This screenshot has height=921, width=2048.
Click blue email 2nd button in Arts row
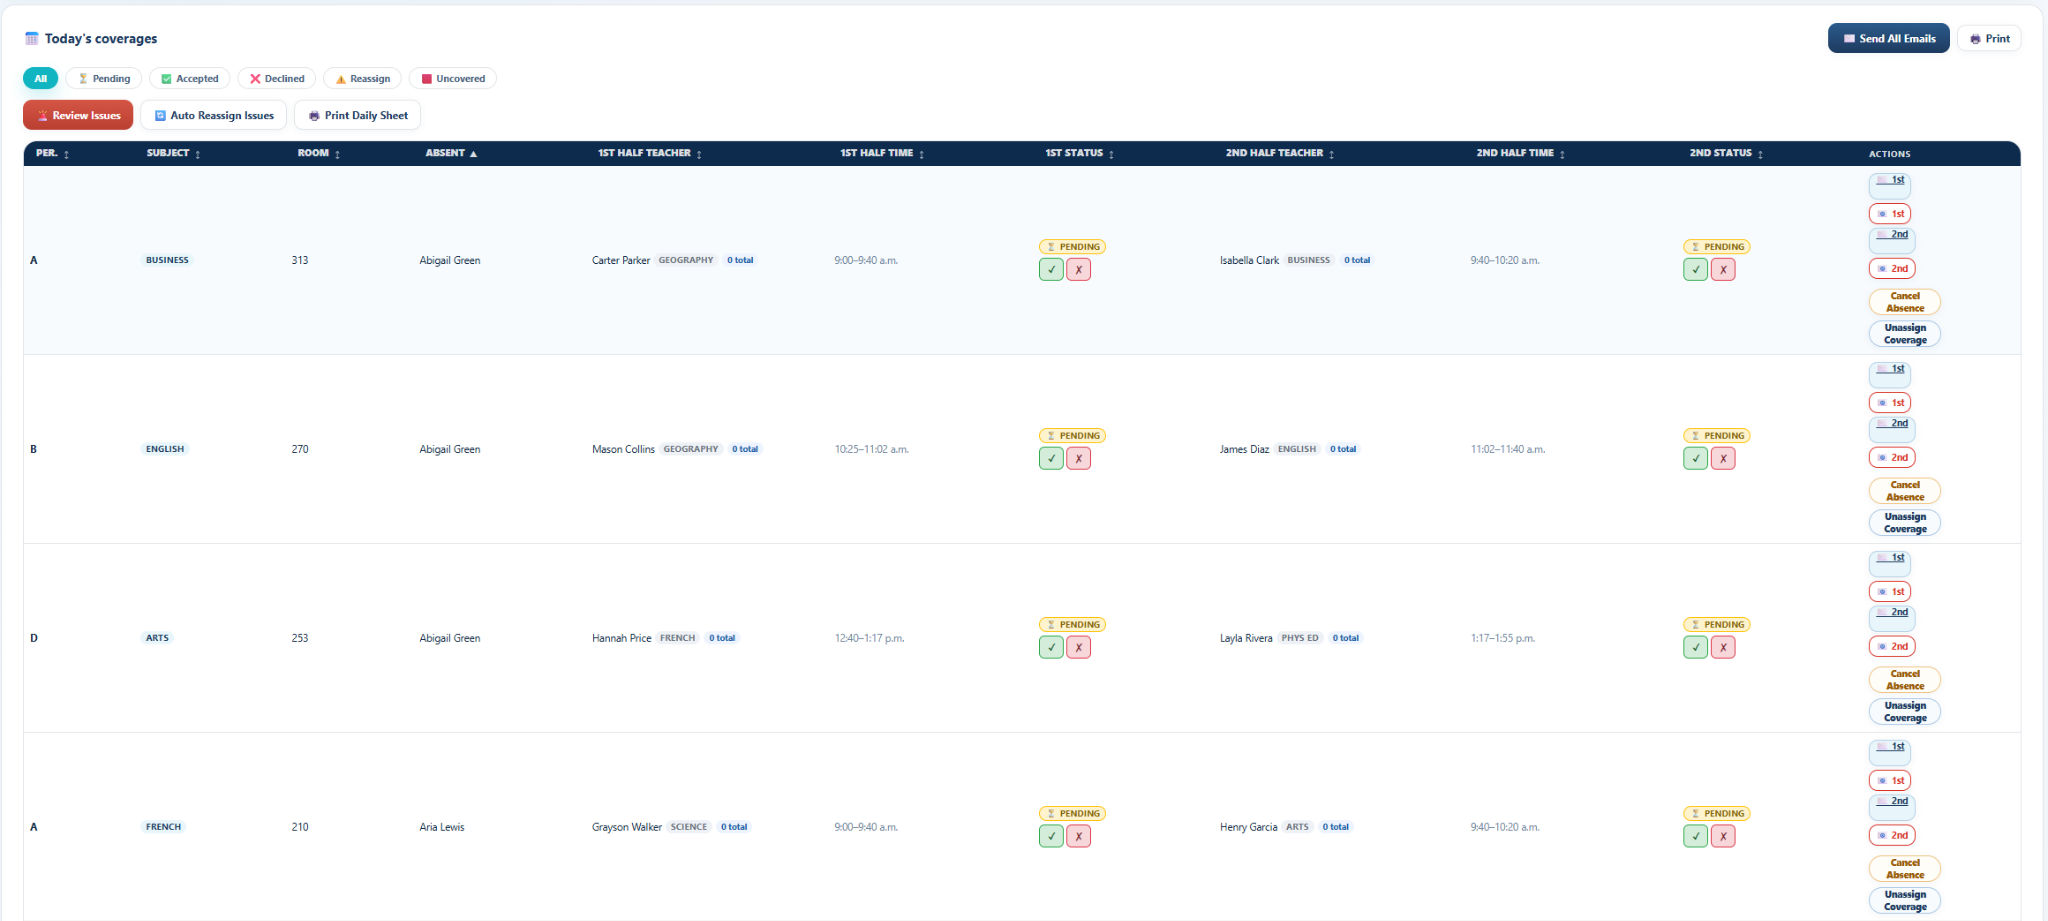[1891, 618]
